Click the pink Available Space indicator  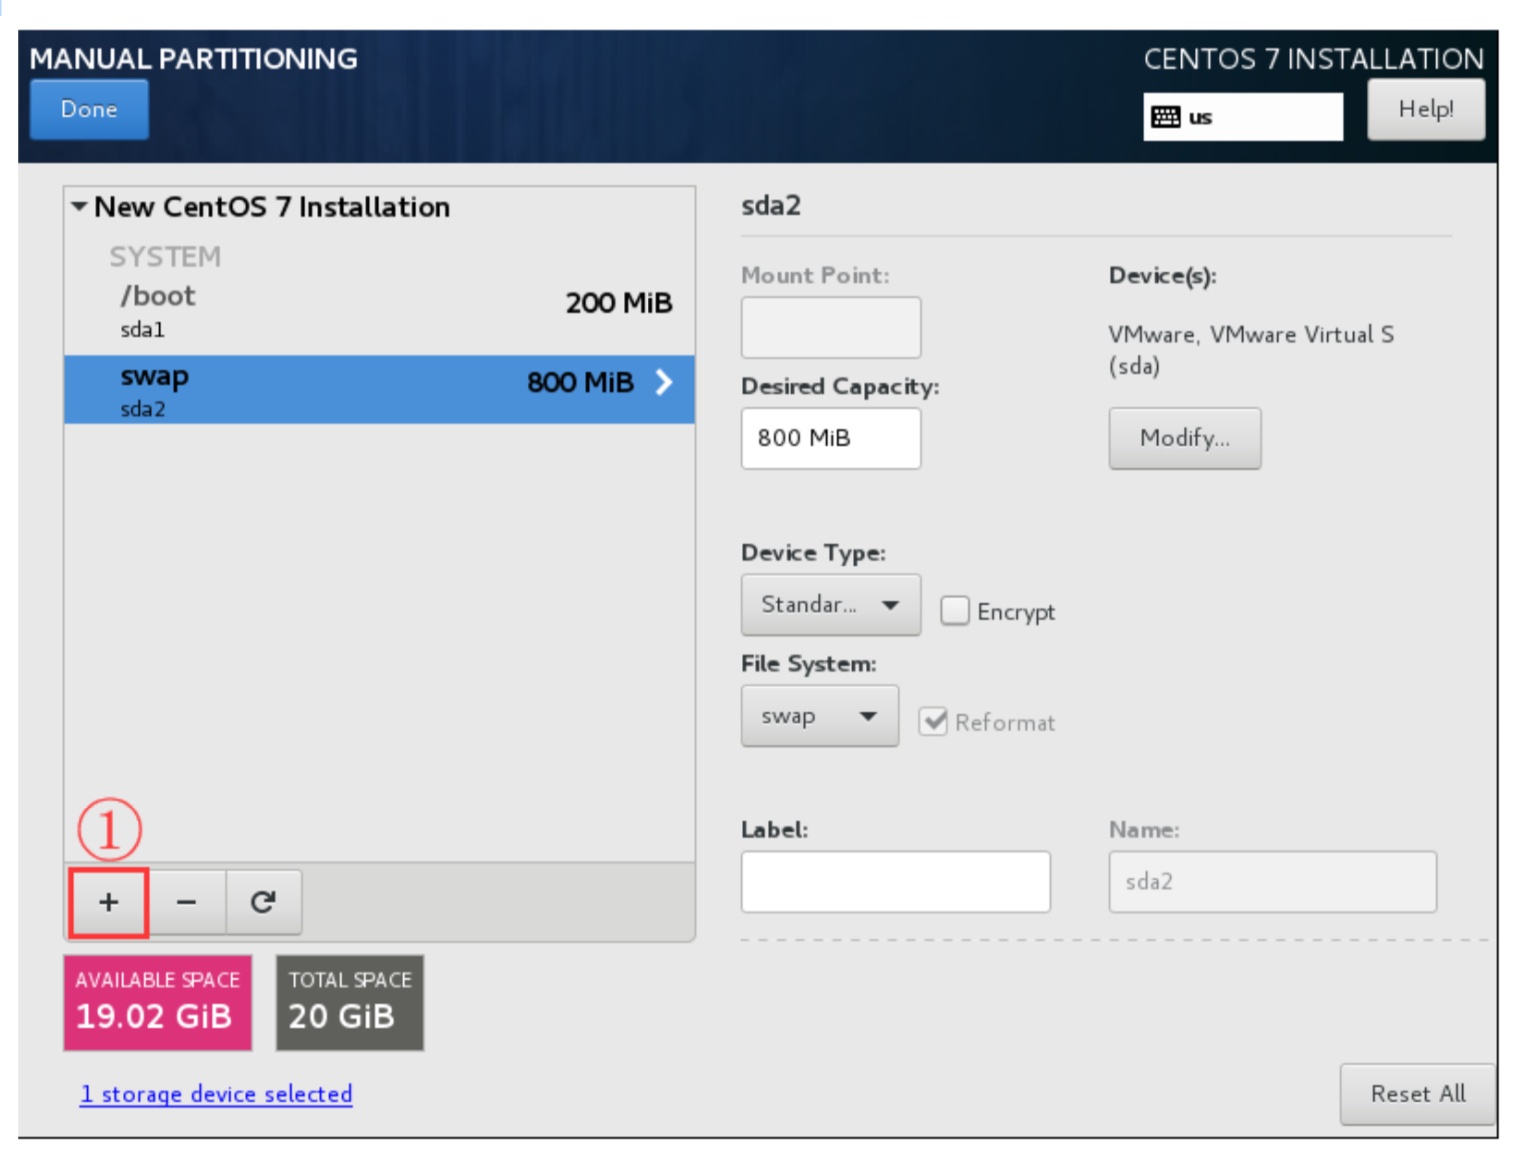pyautogui.click(x=157, y=1002)
